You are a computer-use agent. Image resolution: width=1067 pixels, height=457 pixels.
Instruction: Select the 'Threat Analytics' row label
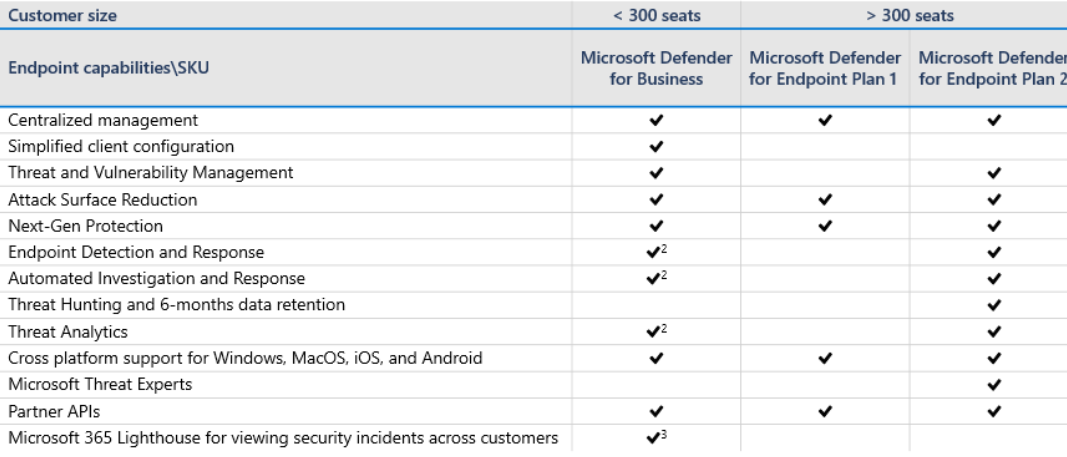pyautogui.click(x=68, y=332)
